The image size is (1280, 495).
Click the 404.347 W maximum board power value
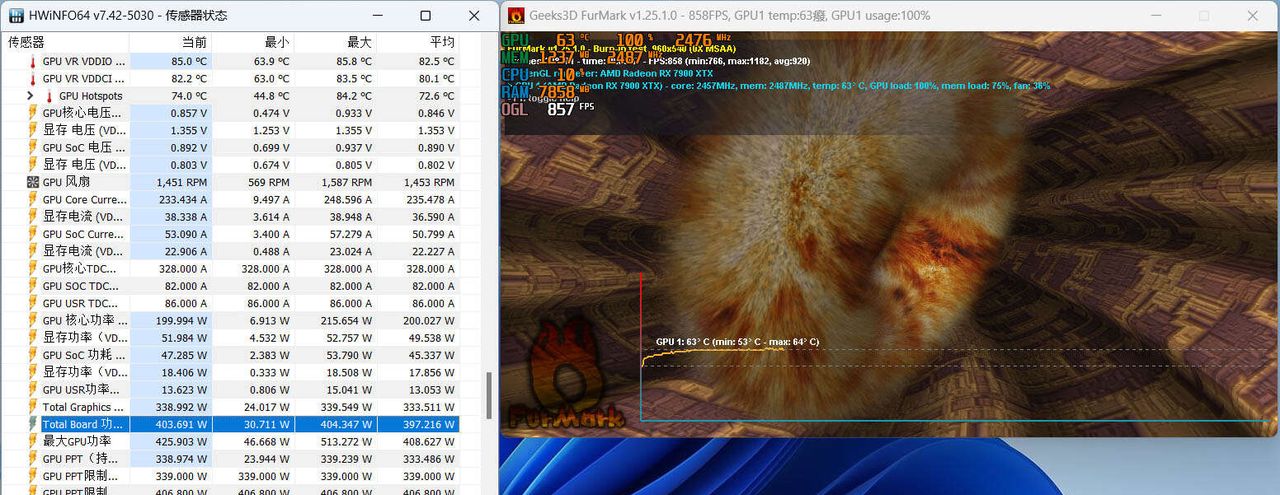point(345,423)
